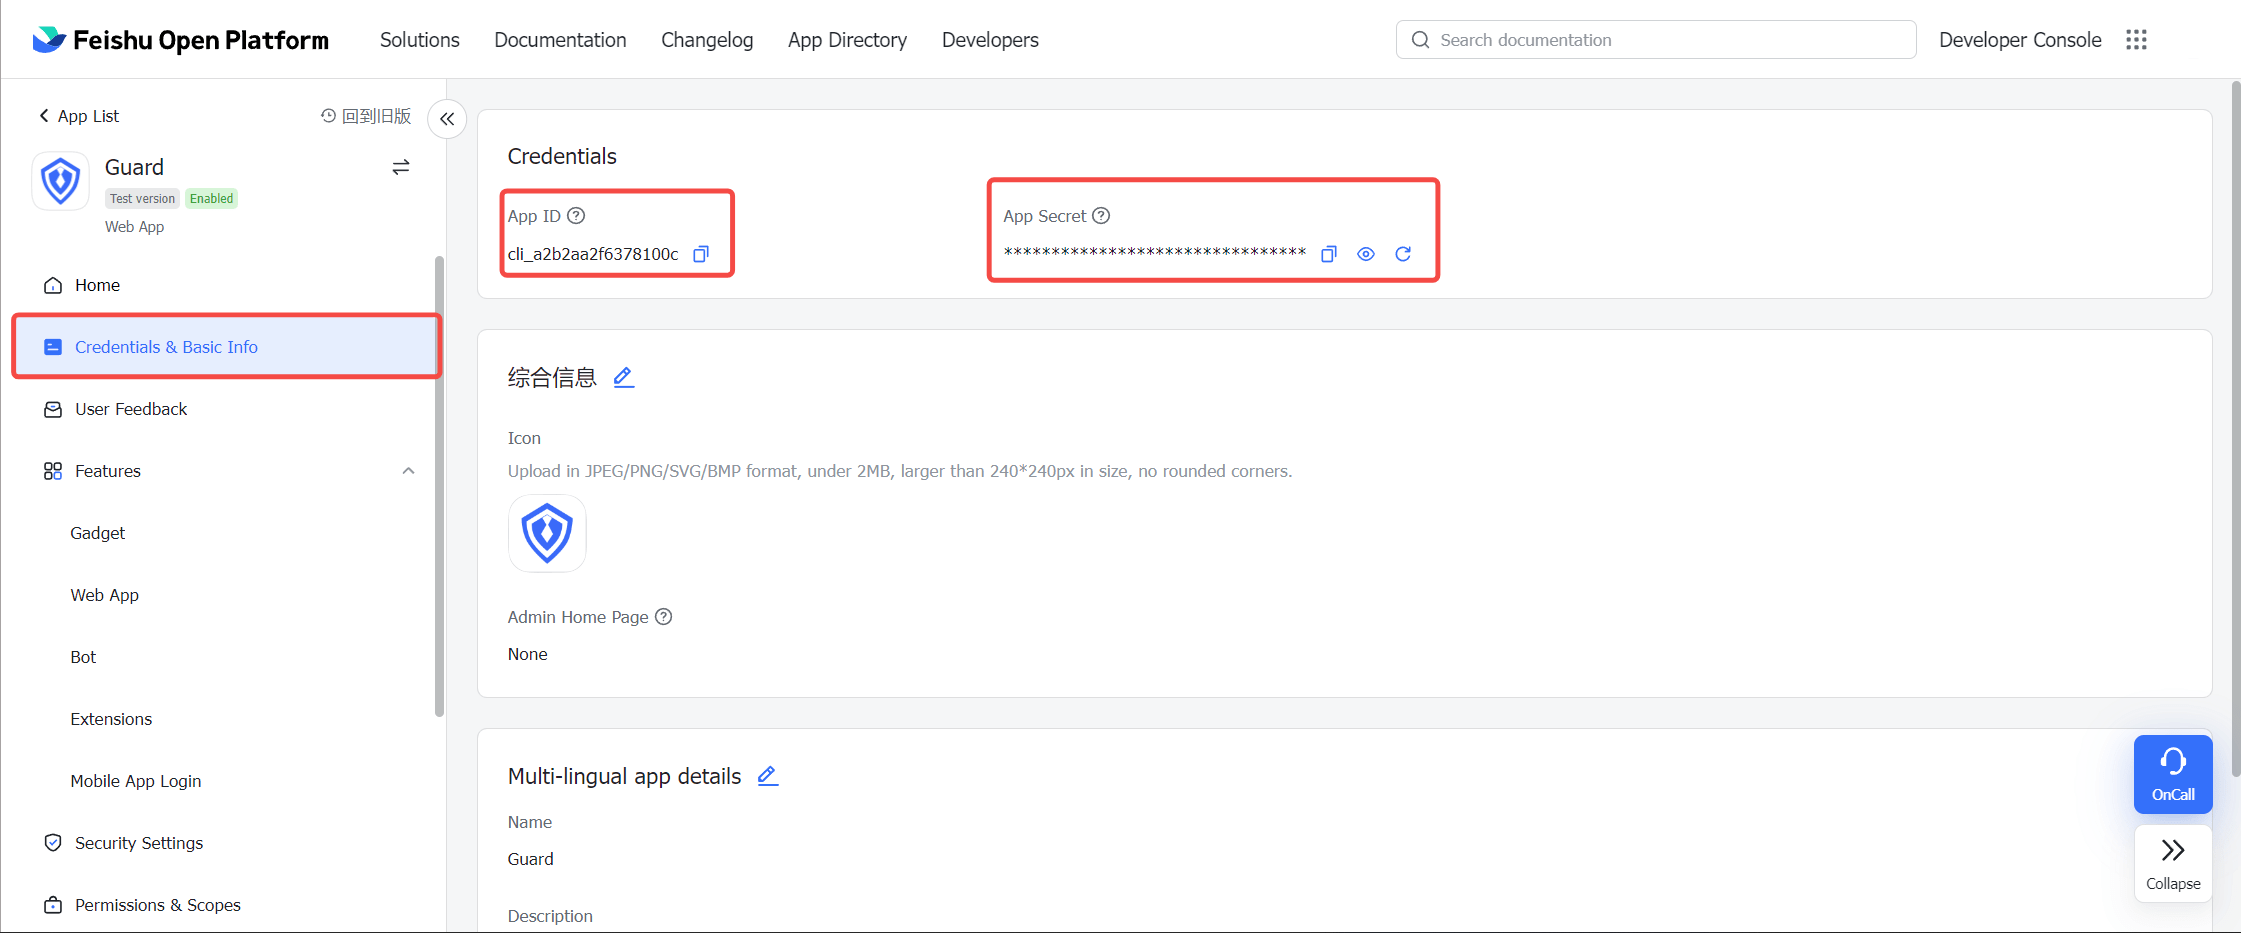Edit the 综合信息 section
Viewport: 2241px width, 933px height.
point(623,377)
